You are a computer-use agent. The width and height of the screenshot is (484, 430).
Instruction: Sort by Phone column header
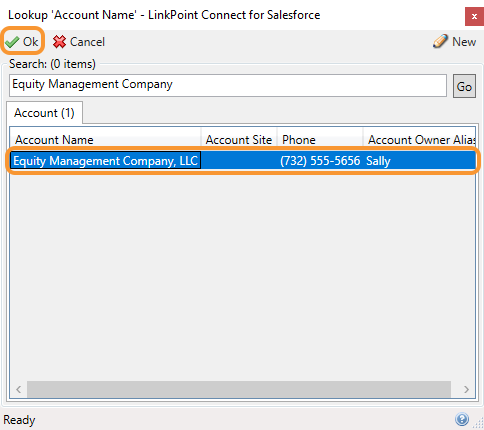click(320, 140)
